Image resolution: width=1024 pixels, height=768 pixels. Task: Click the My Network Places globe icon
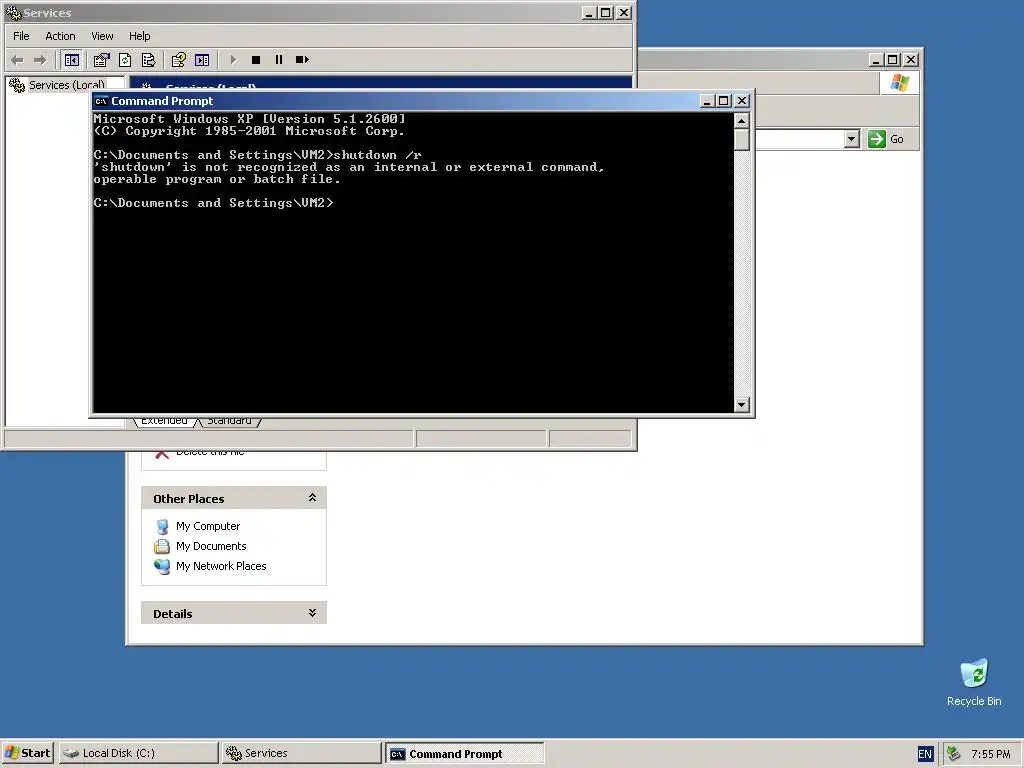162,566
